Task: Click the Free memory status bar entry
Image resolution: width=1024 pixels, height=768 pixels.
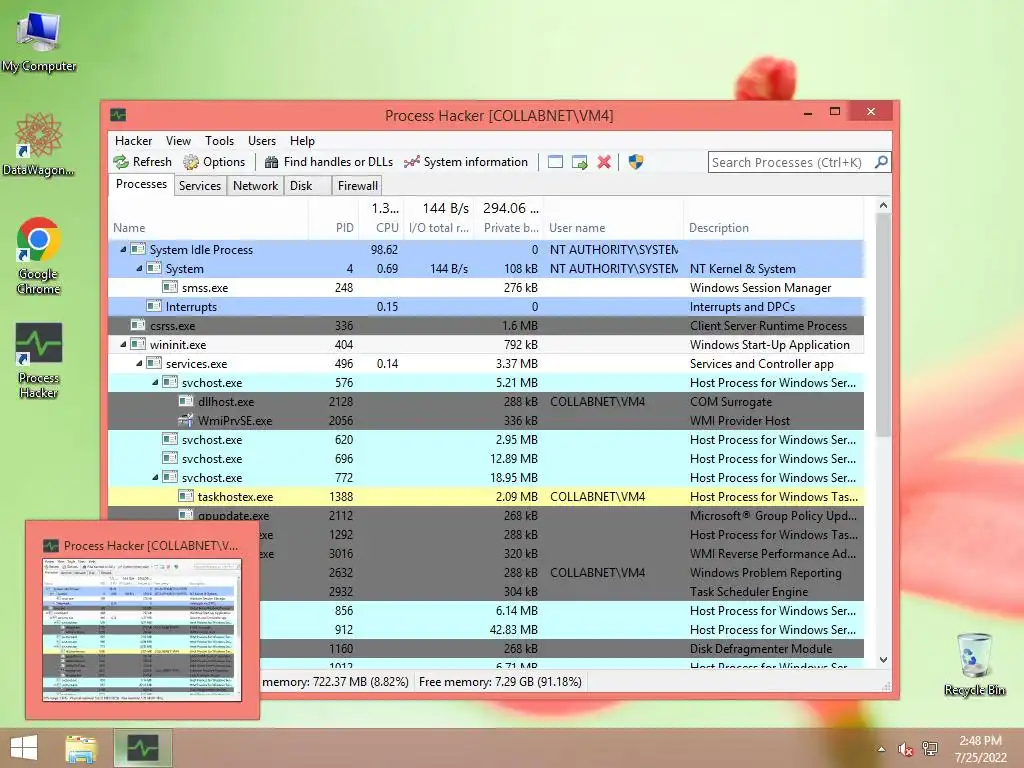Action: click(x=500, y=682)
